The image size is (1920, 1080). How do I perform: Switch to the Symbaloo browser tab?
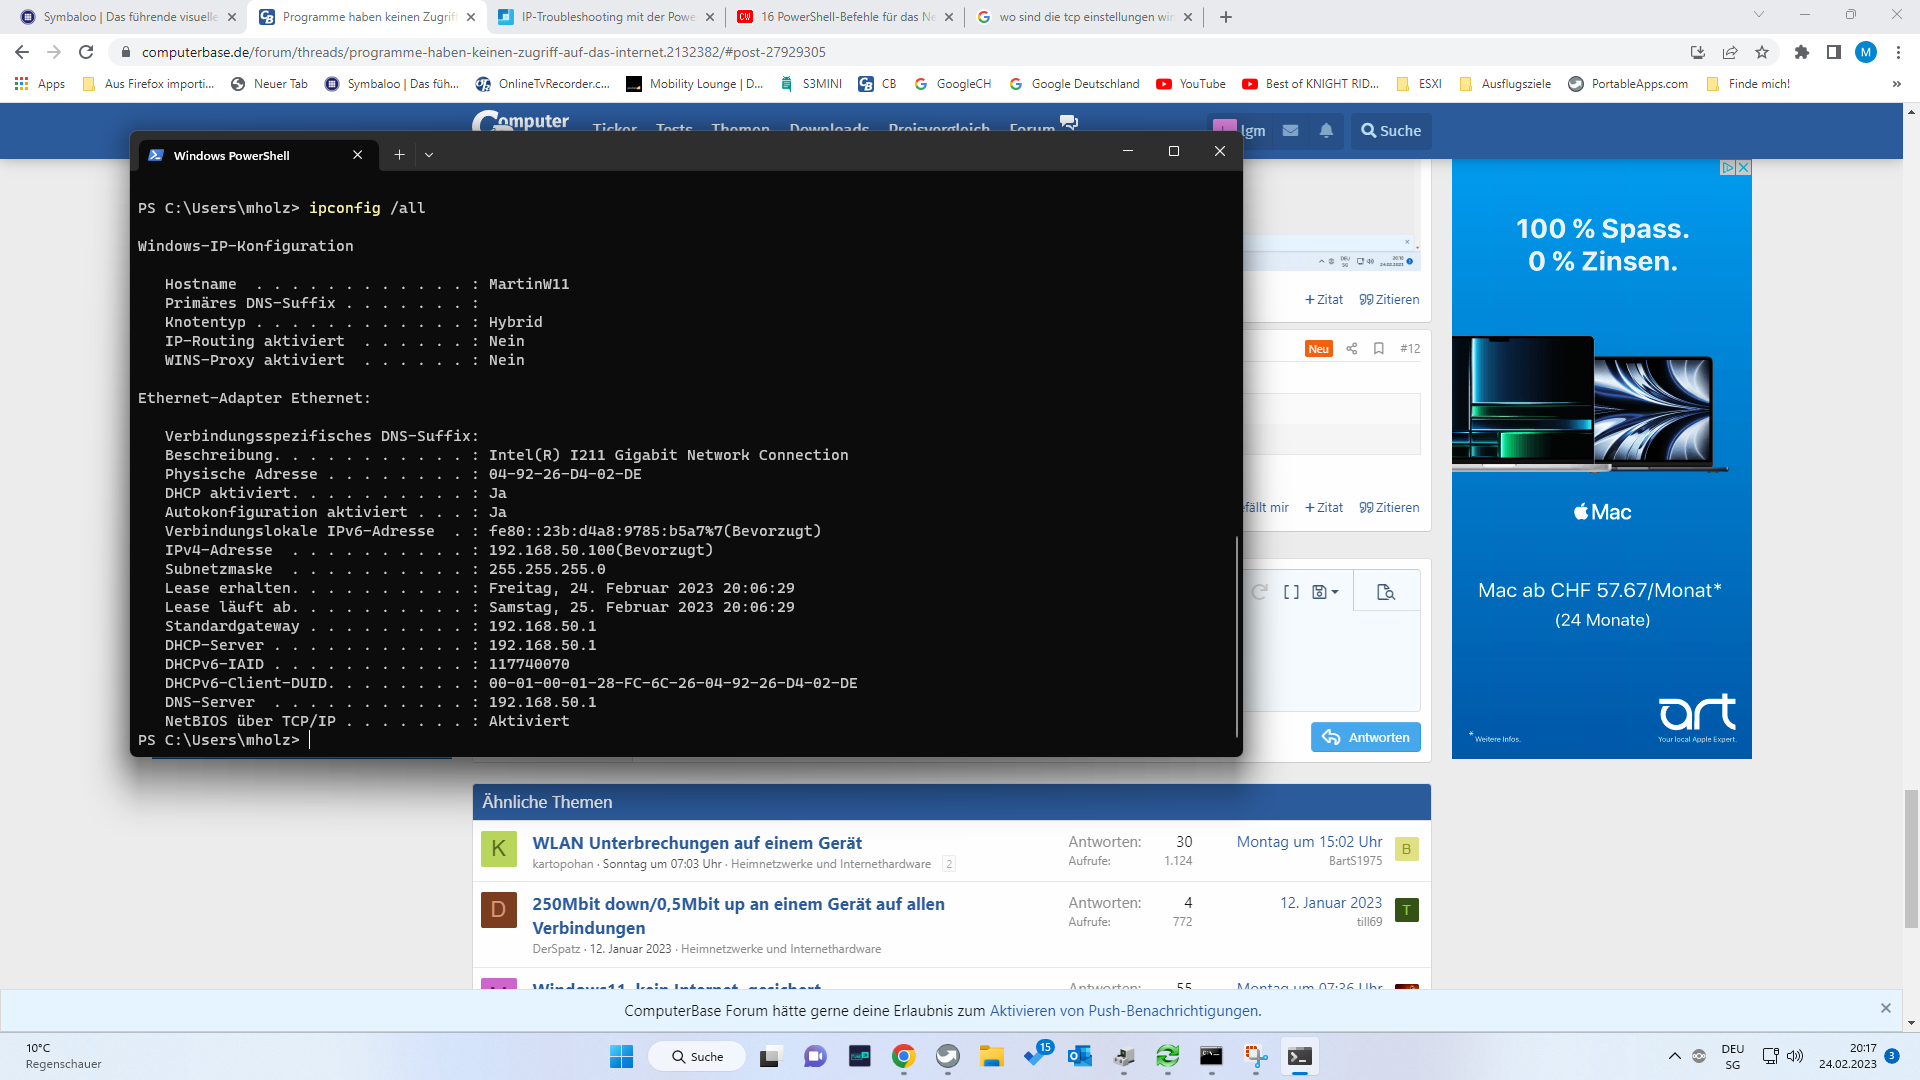[x=130, y=17]
